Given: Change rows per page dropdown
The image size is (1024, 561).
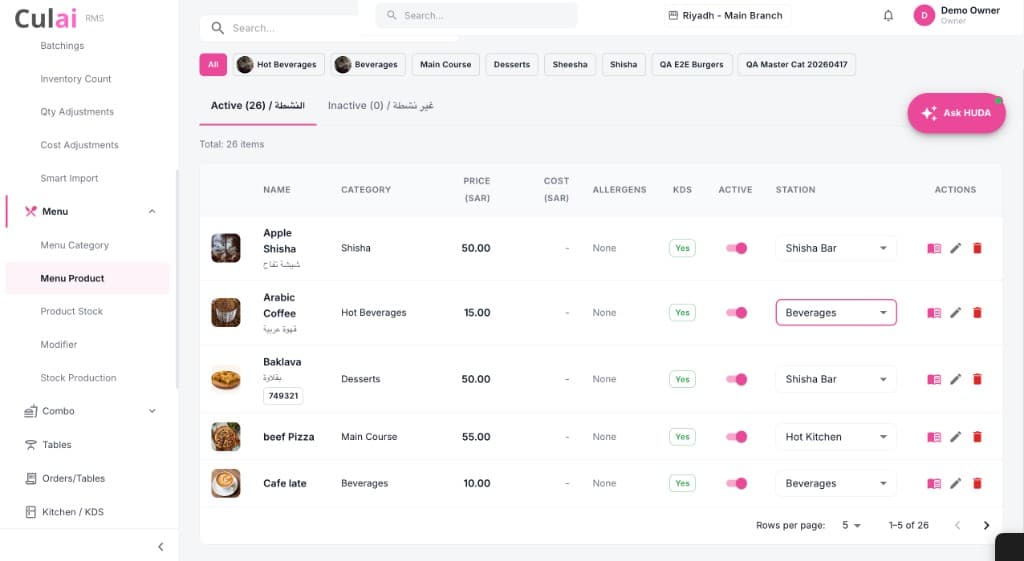Looking at the screenshot, I should point(851,525).
